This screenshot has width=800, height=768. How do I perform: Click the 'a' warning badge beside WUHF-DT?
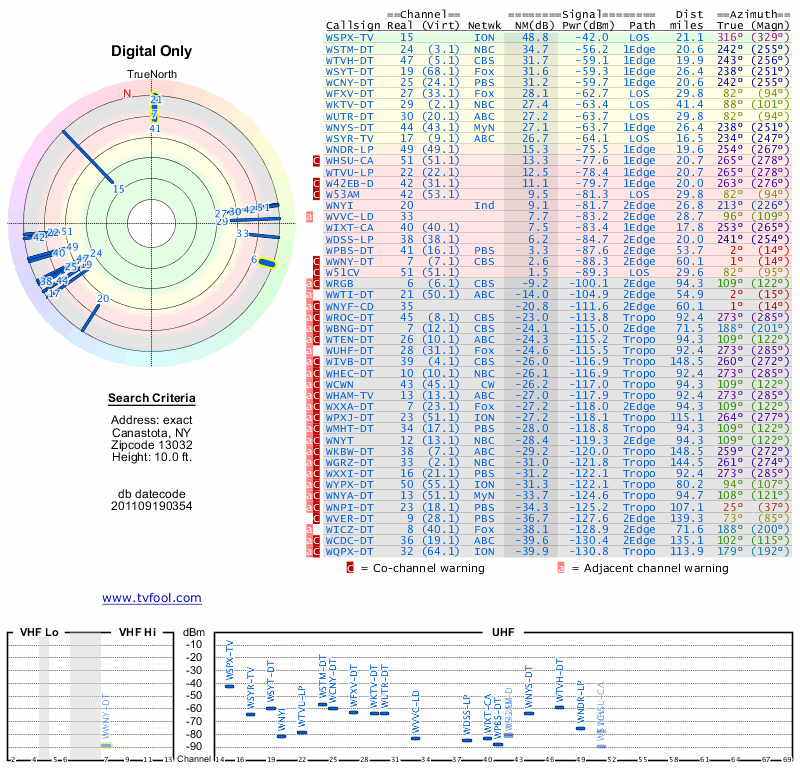pos(309,351)
